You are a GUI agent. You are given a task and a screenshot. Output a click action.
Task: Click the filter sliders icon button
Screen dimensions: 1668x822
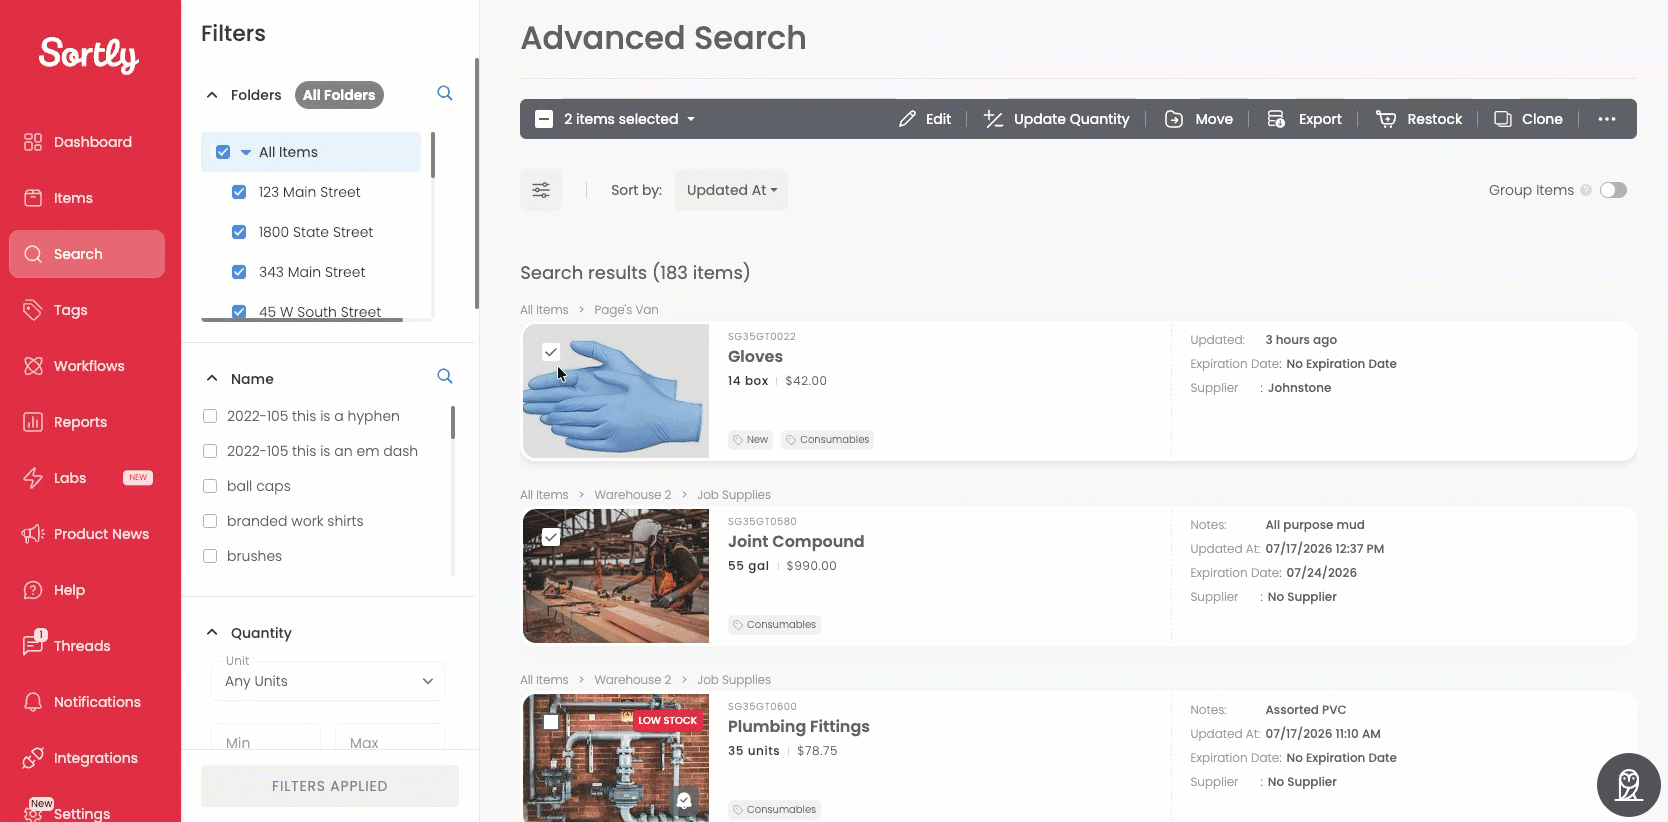coord(541,190)
